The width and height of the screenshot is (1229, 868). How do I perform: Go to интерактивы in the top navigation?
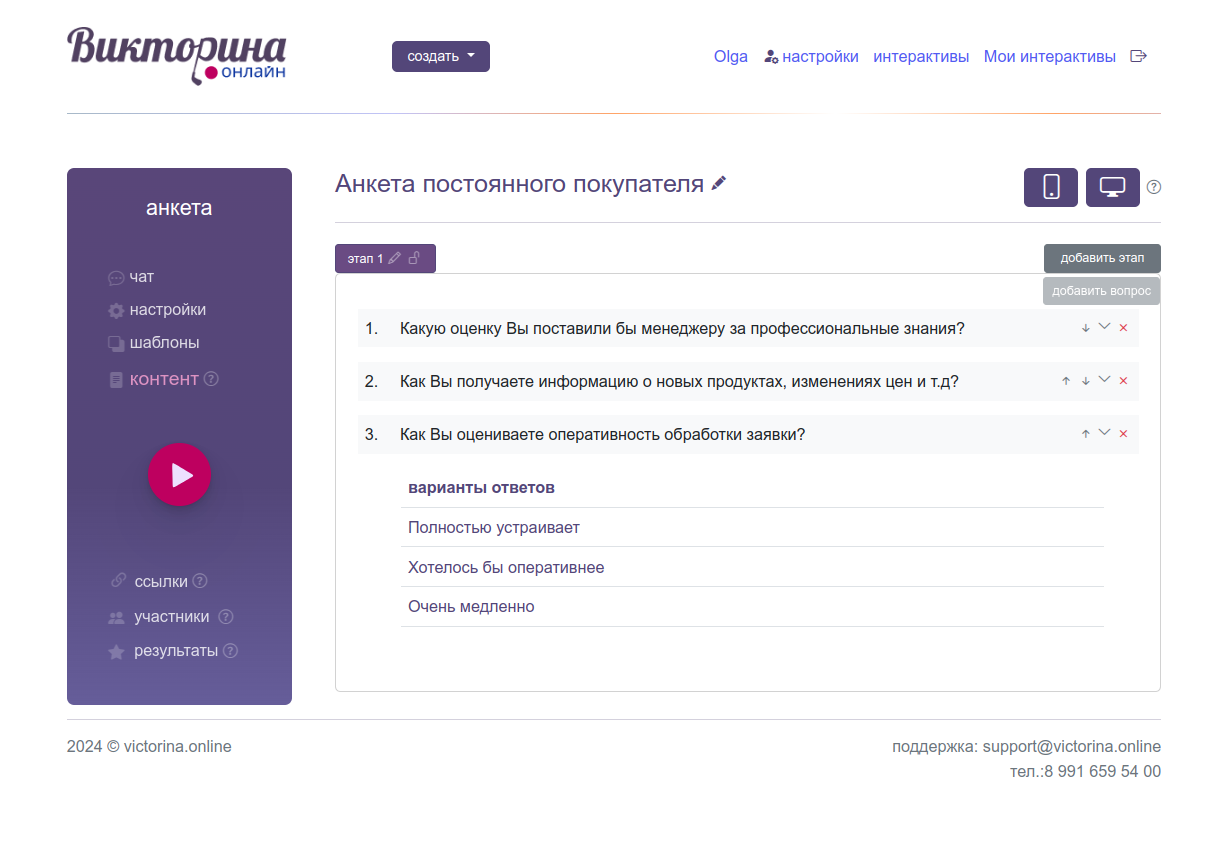click(921, 57)
